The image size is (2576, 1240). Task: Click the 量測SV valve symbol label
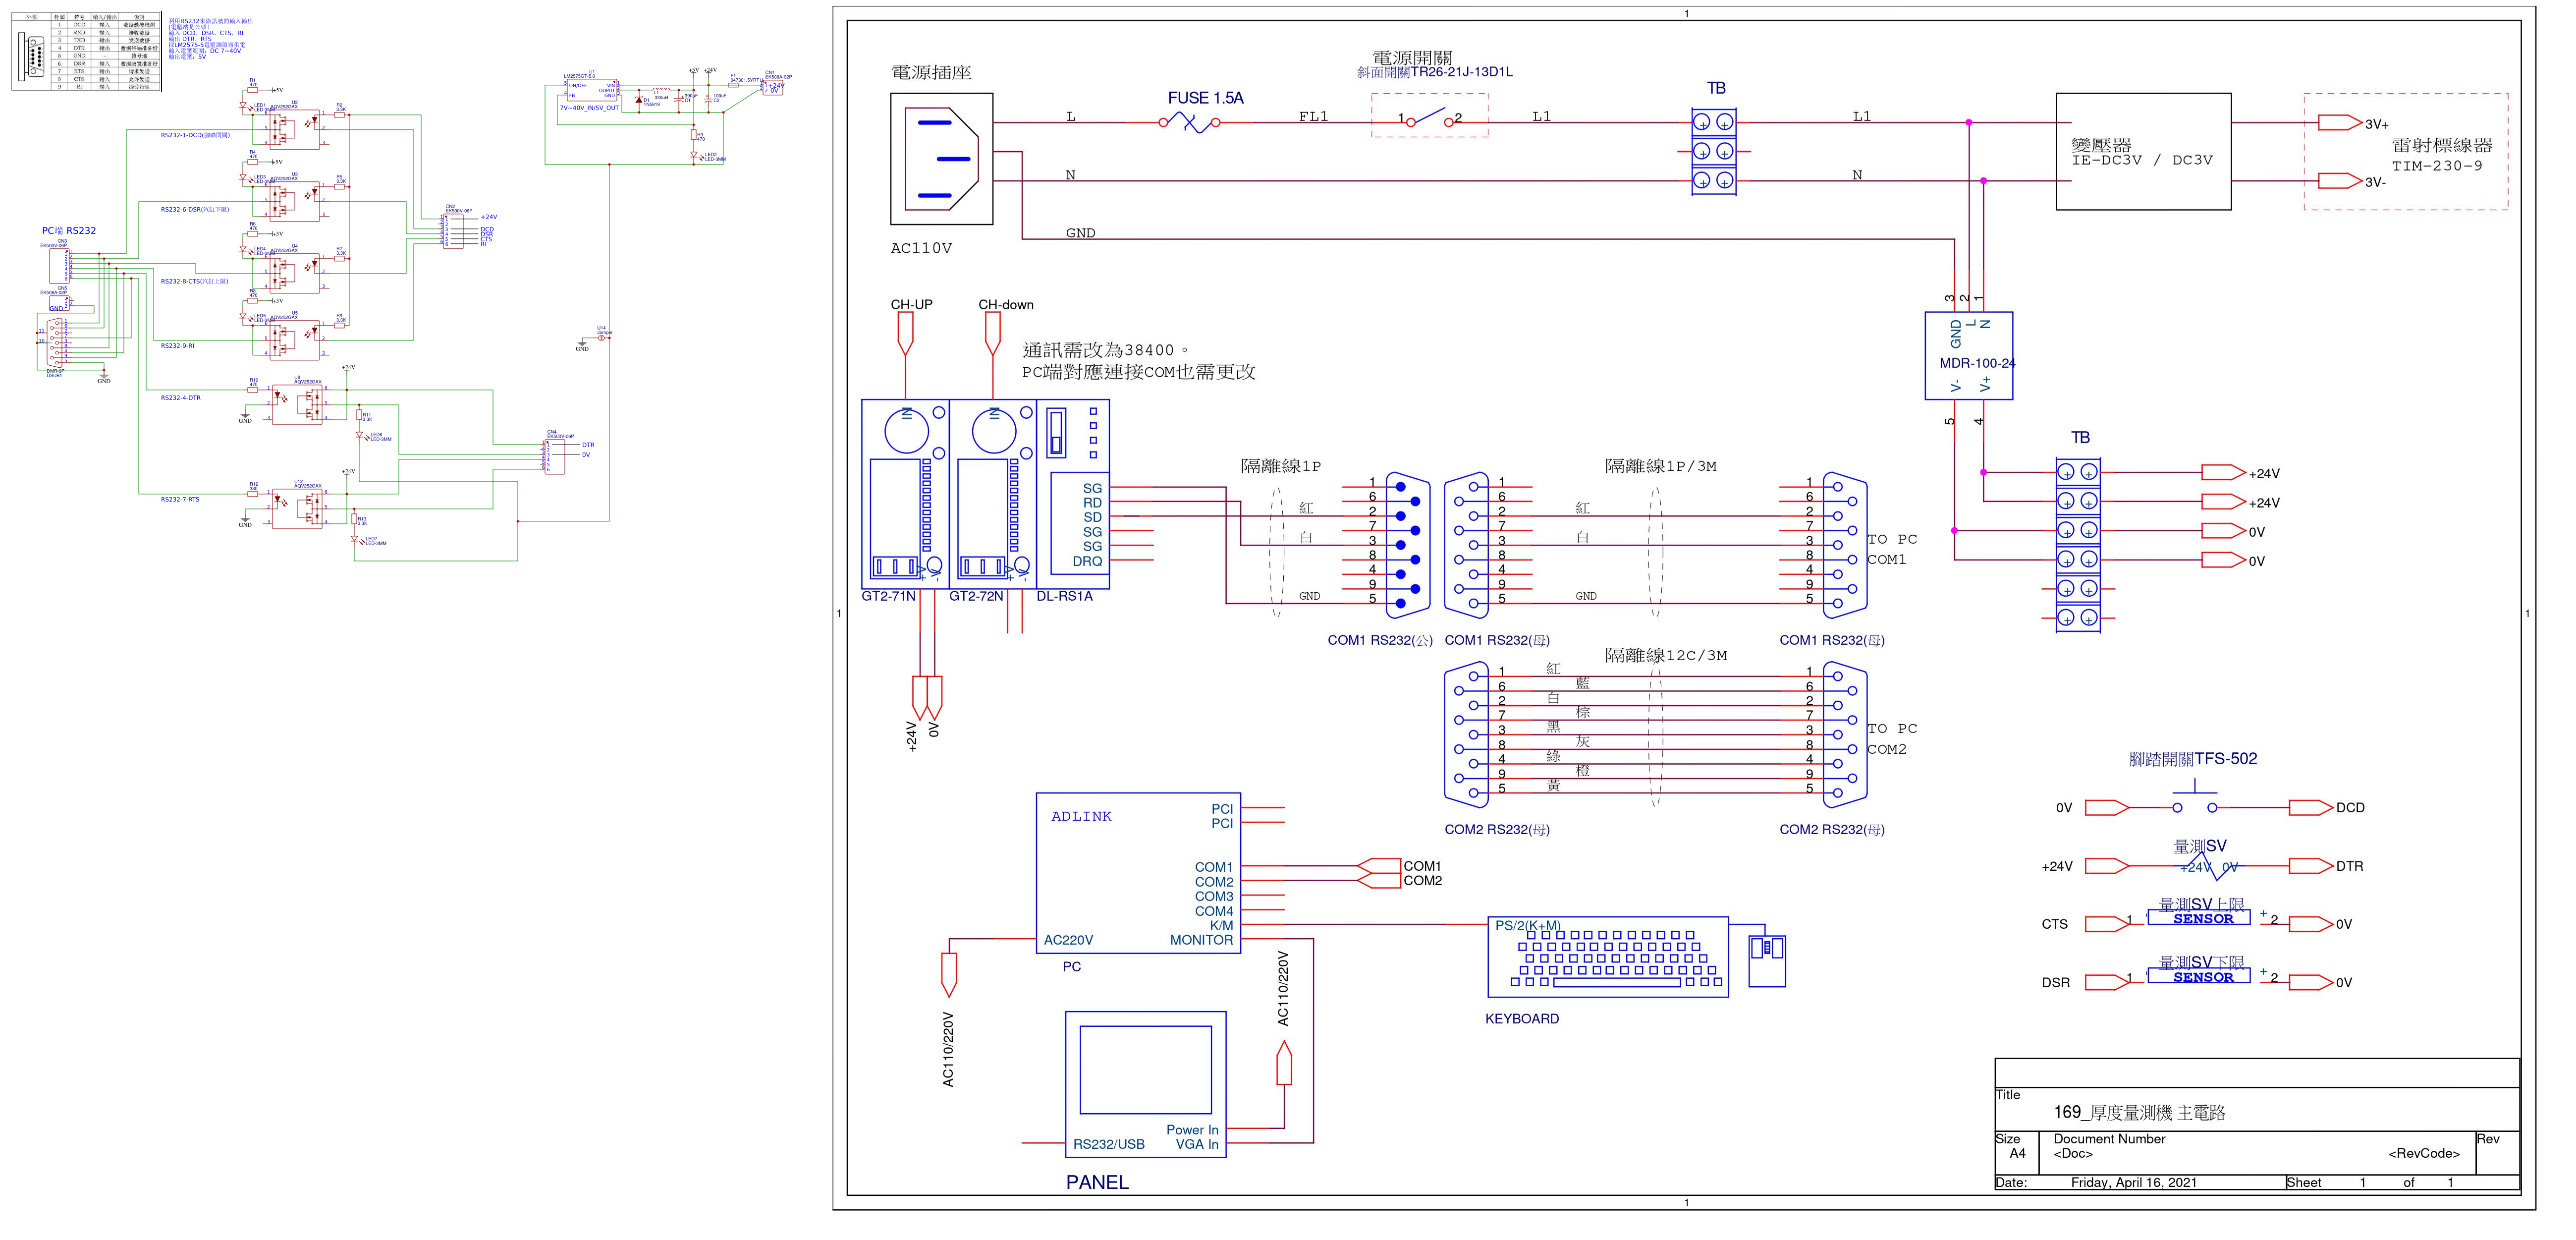(x=2200, y=846)
